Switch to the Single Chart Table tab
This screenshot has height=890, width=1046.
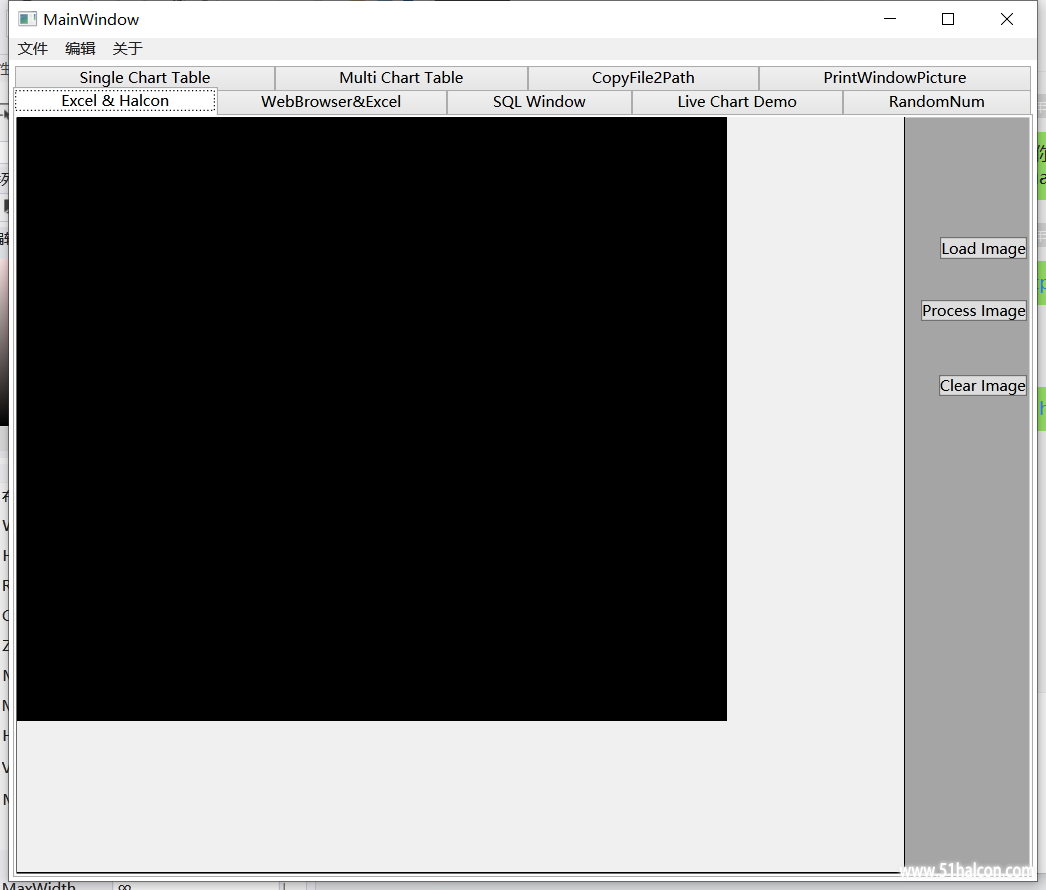tap(145, 77)
